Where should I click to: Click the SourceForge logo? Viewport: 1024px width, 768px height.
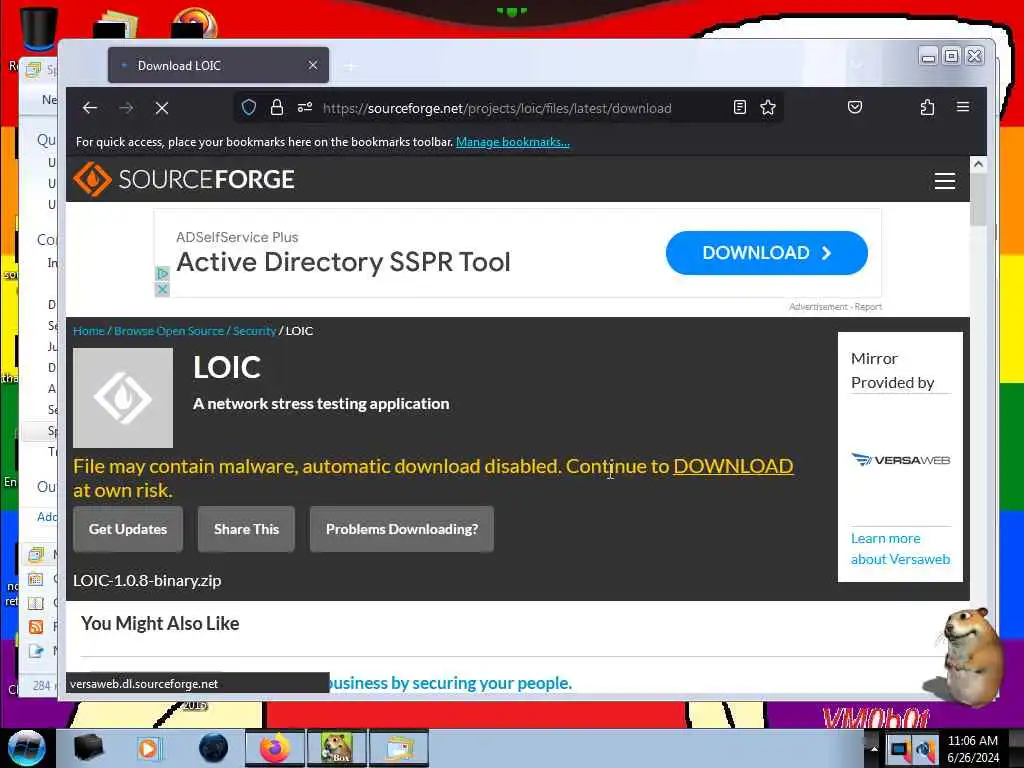point(184,179)
